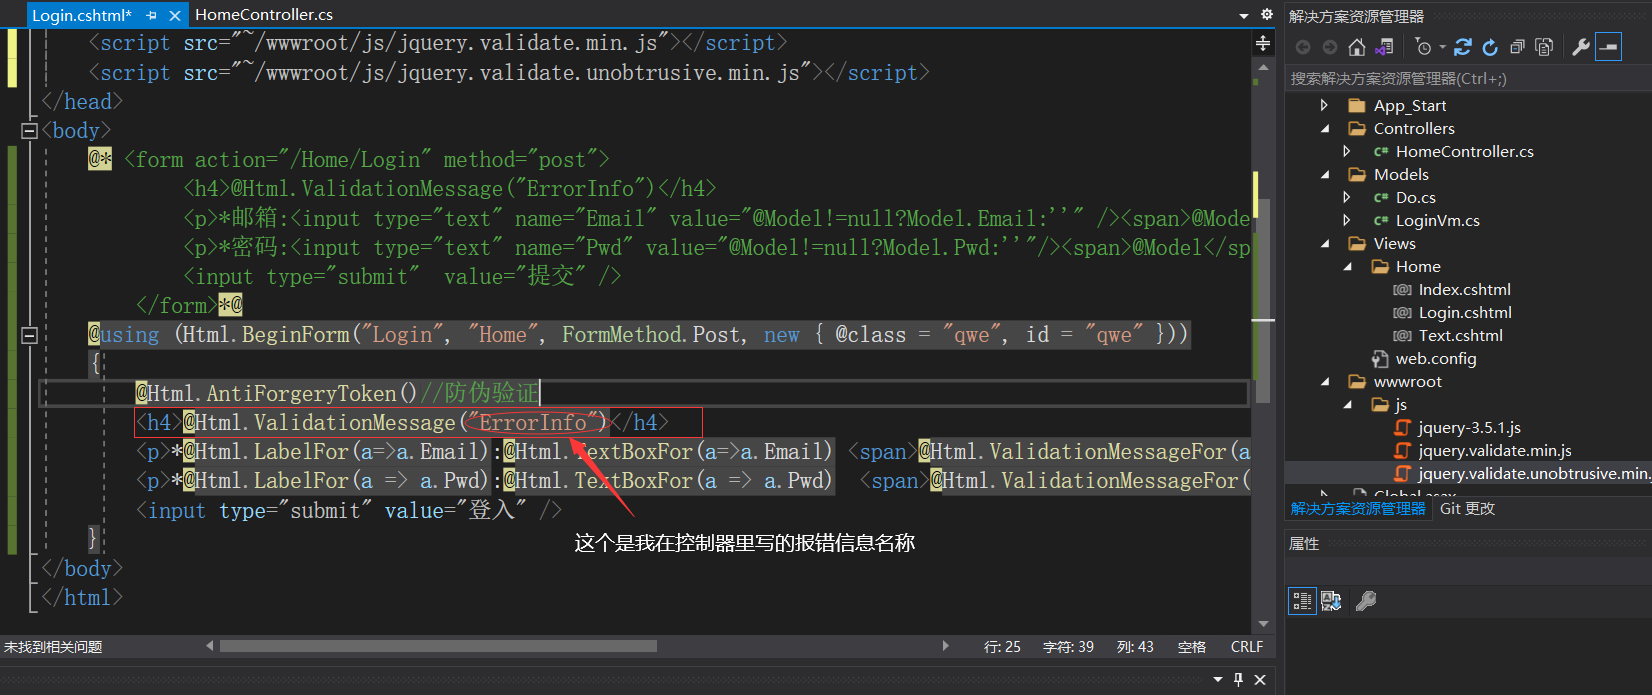Click the vertical scrollbar down arrow in editor
The height and width of the screenshot is (695, 1652).
click(x=1263, y=624)
